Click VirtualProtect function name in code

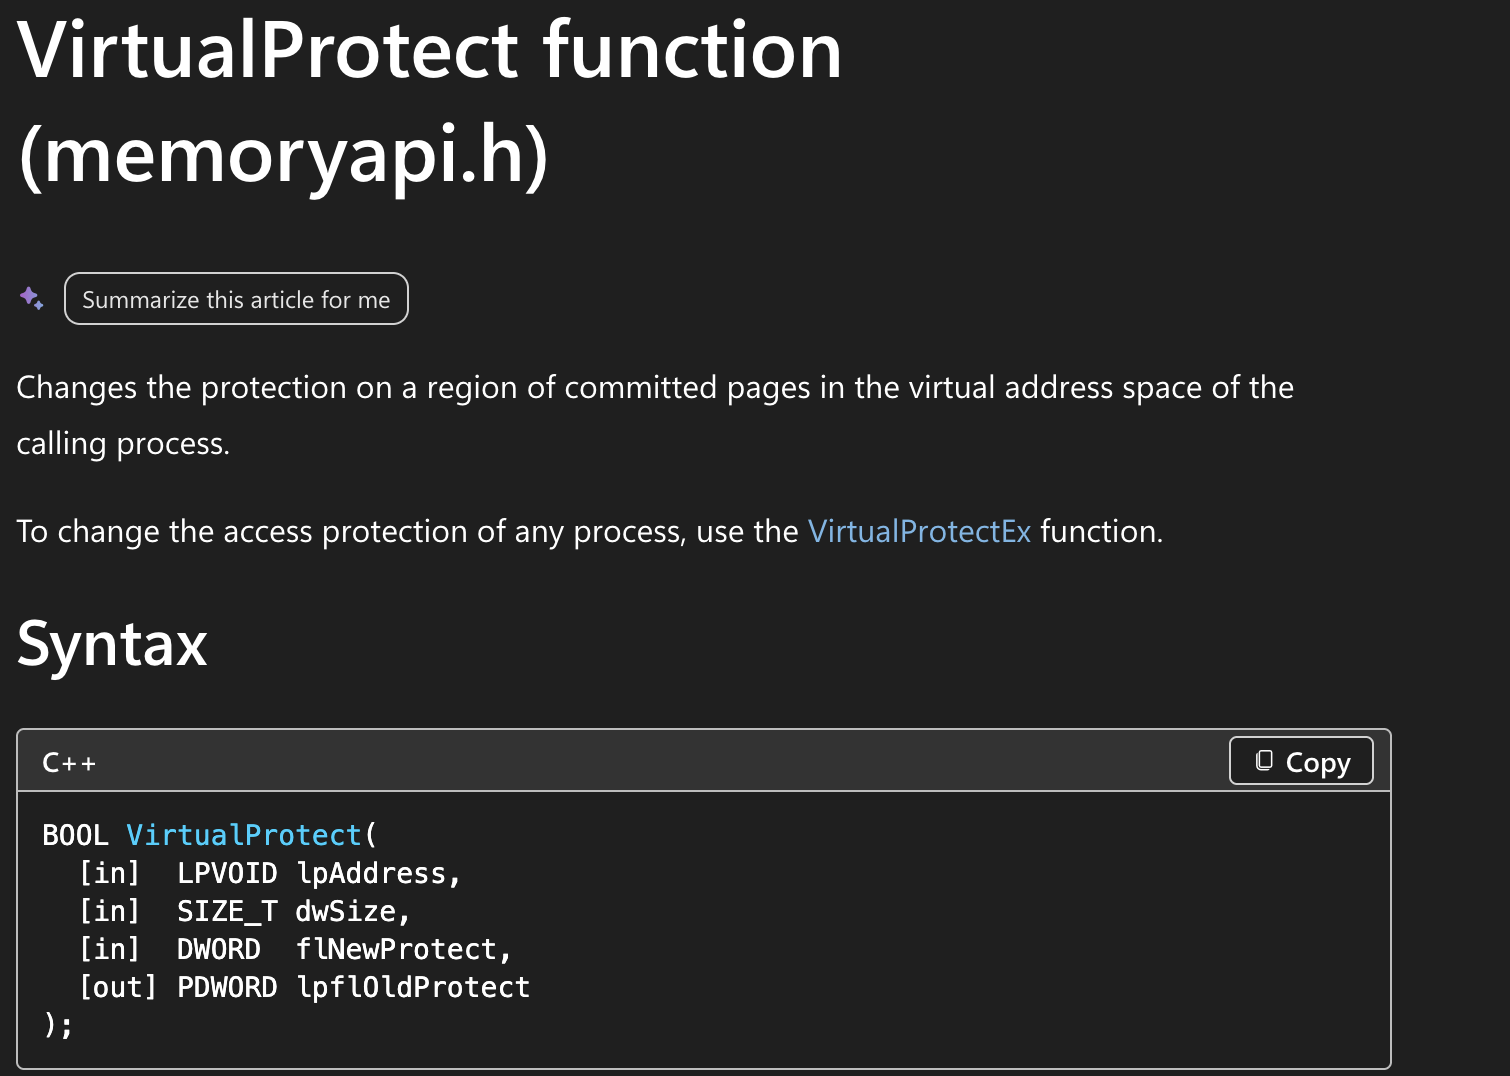click(244, 835)
